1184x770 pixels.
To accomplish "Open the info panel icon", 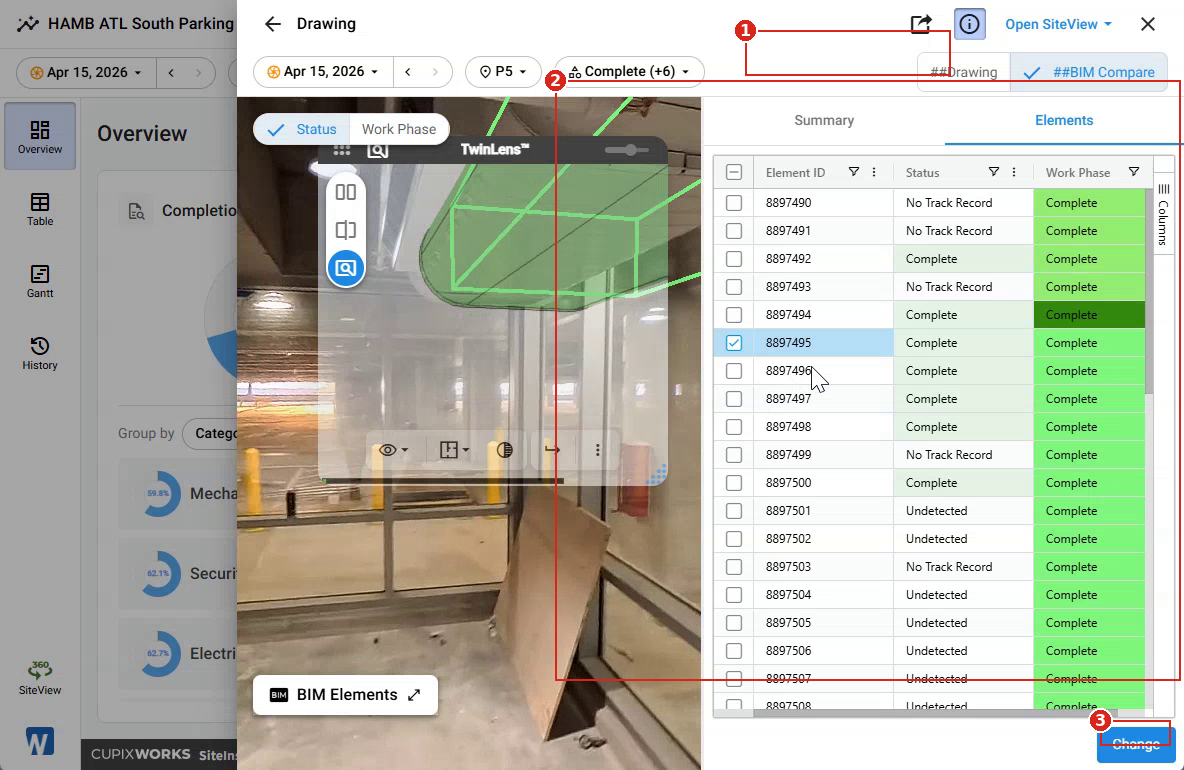I will (x=970, y=24).
